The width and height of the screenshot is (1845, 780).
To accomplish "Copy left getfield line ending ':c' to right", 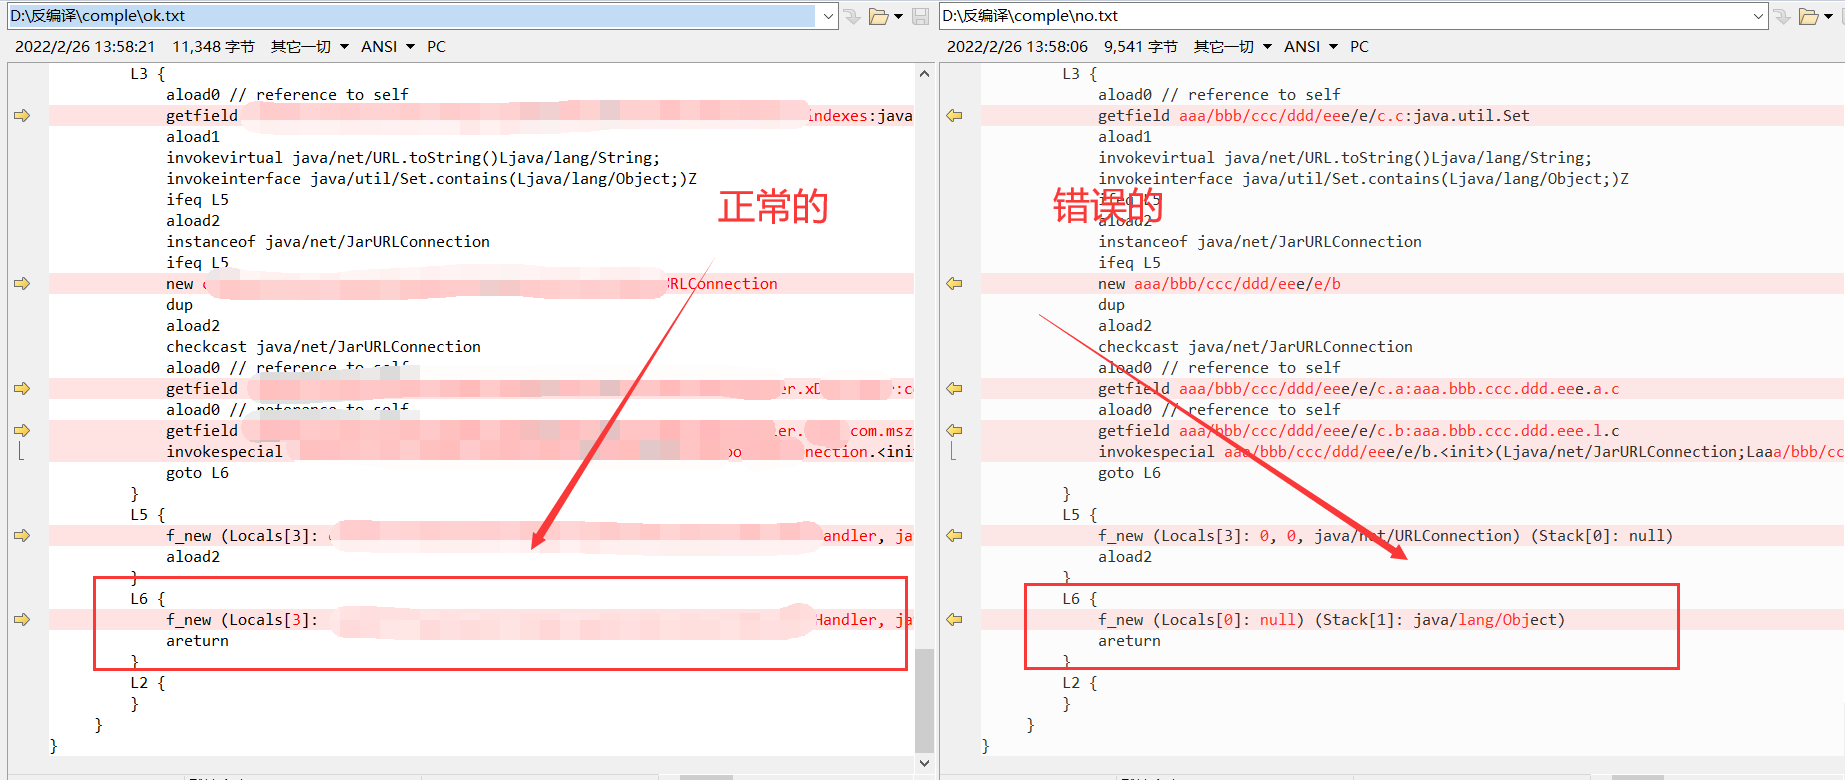I will click(22, 389).
